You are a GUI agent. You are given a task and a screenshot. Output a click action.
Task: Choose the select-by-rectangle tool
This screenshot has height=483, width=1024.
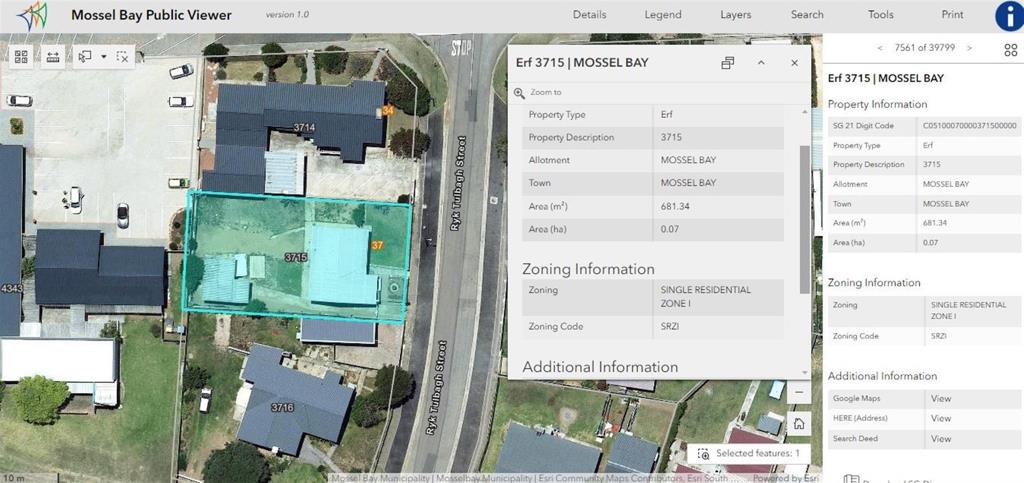pos(85,56)
